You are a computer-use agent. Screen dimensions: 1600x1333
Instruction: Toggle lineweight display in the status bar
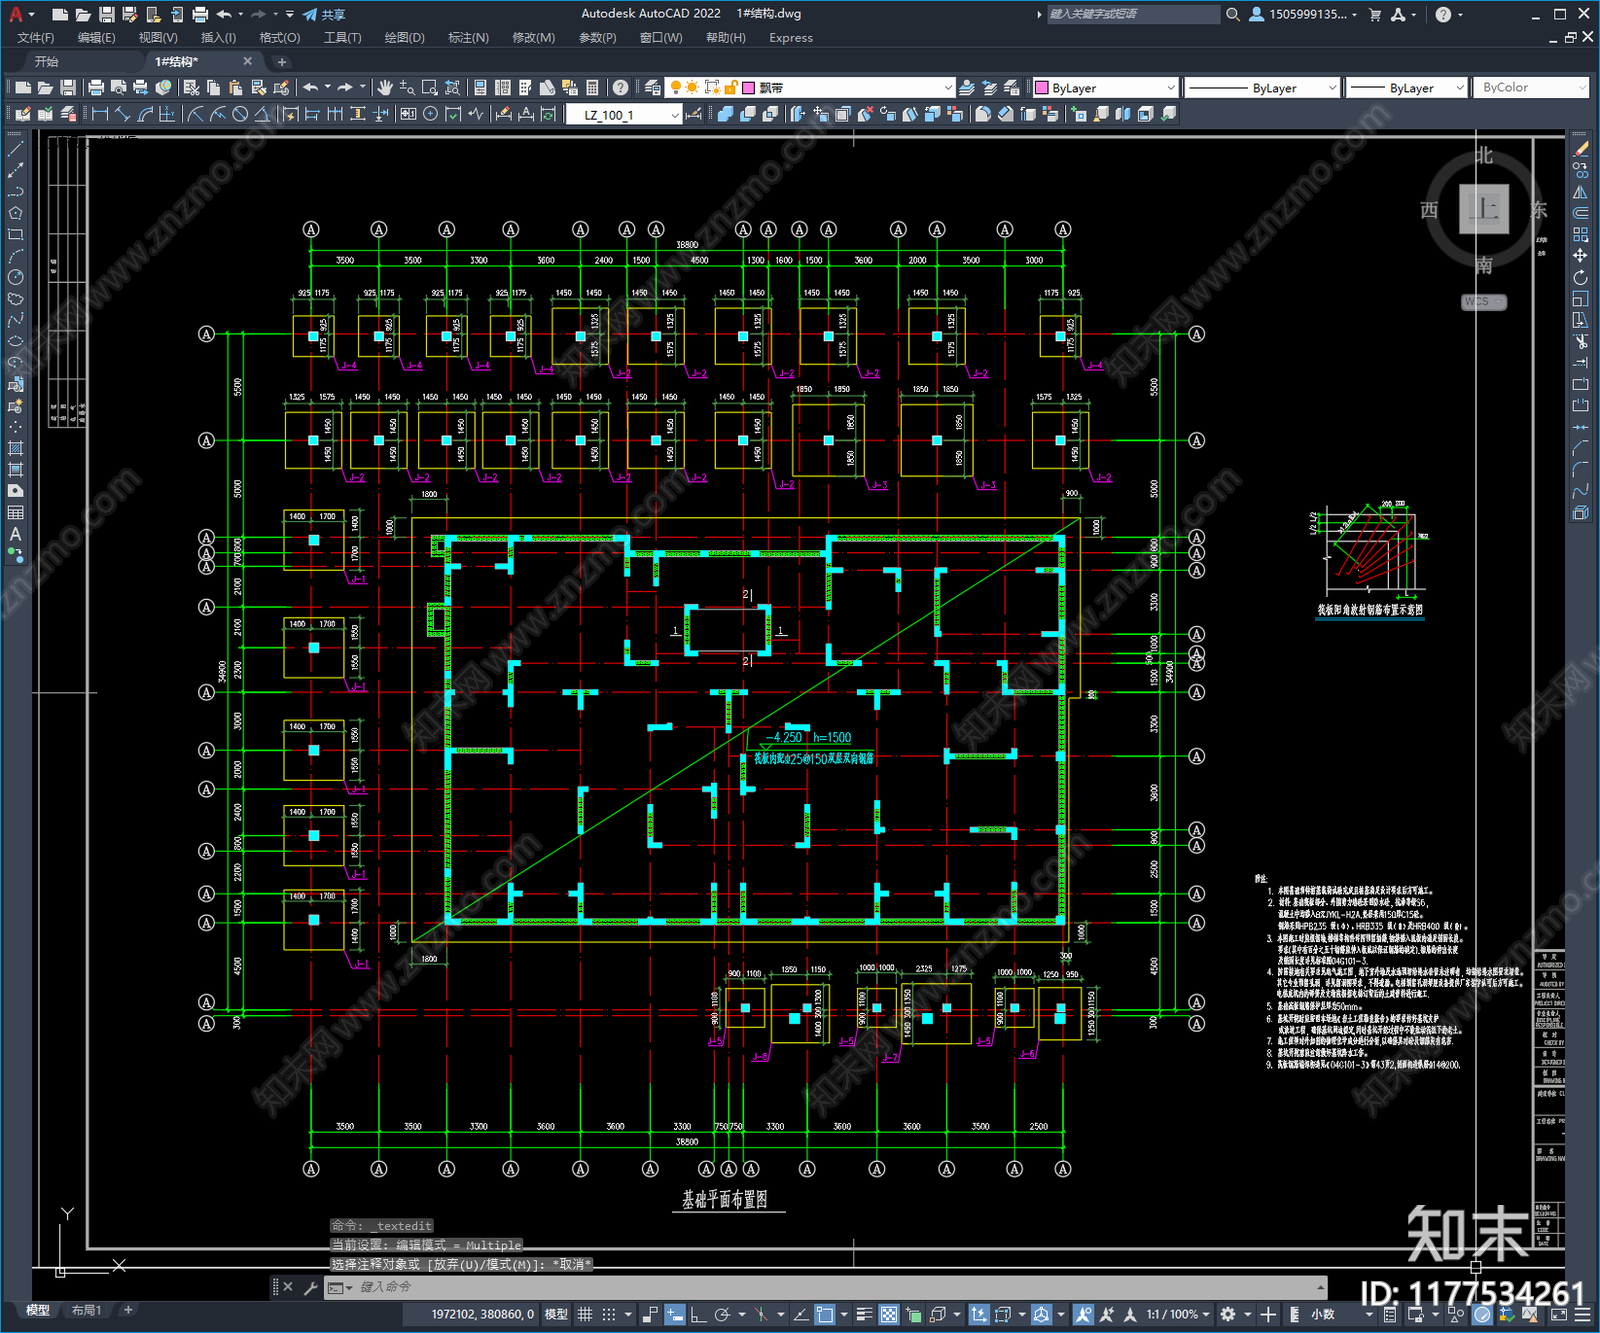click(865, 1314)
